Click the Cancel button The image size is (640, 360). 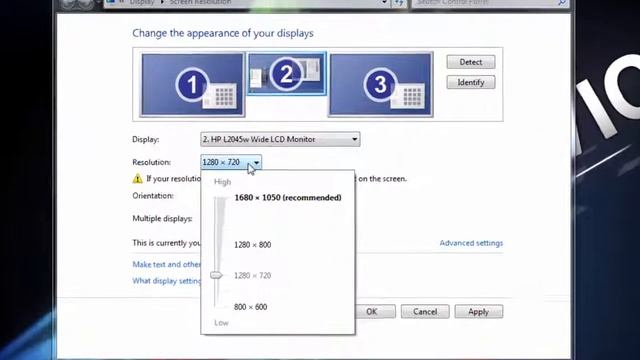[425, 311]
